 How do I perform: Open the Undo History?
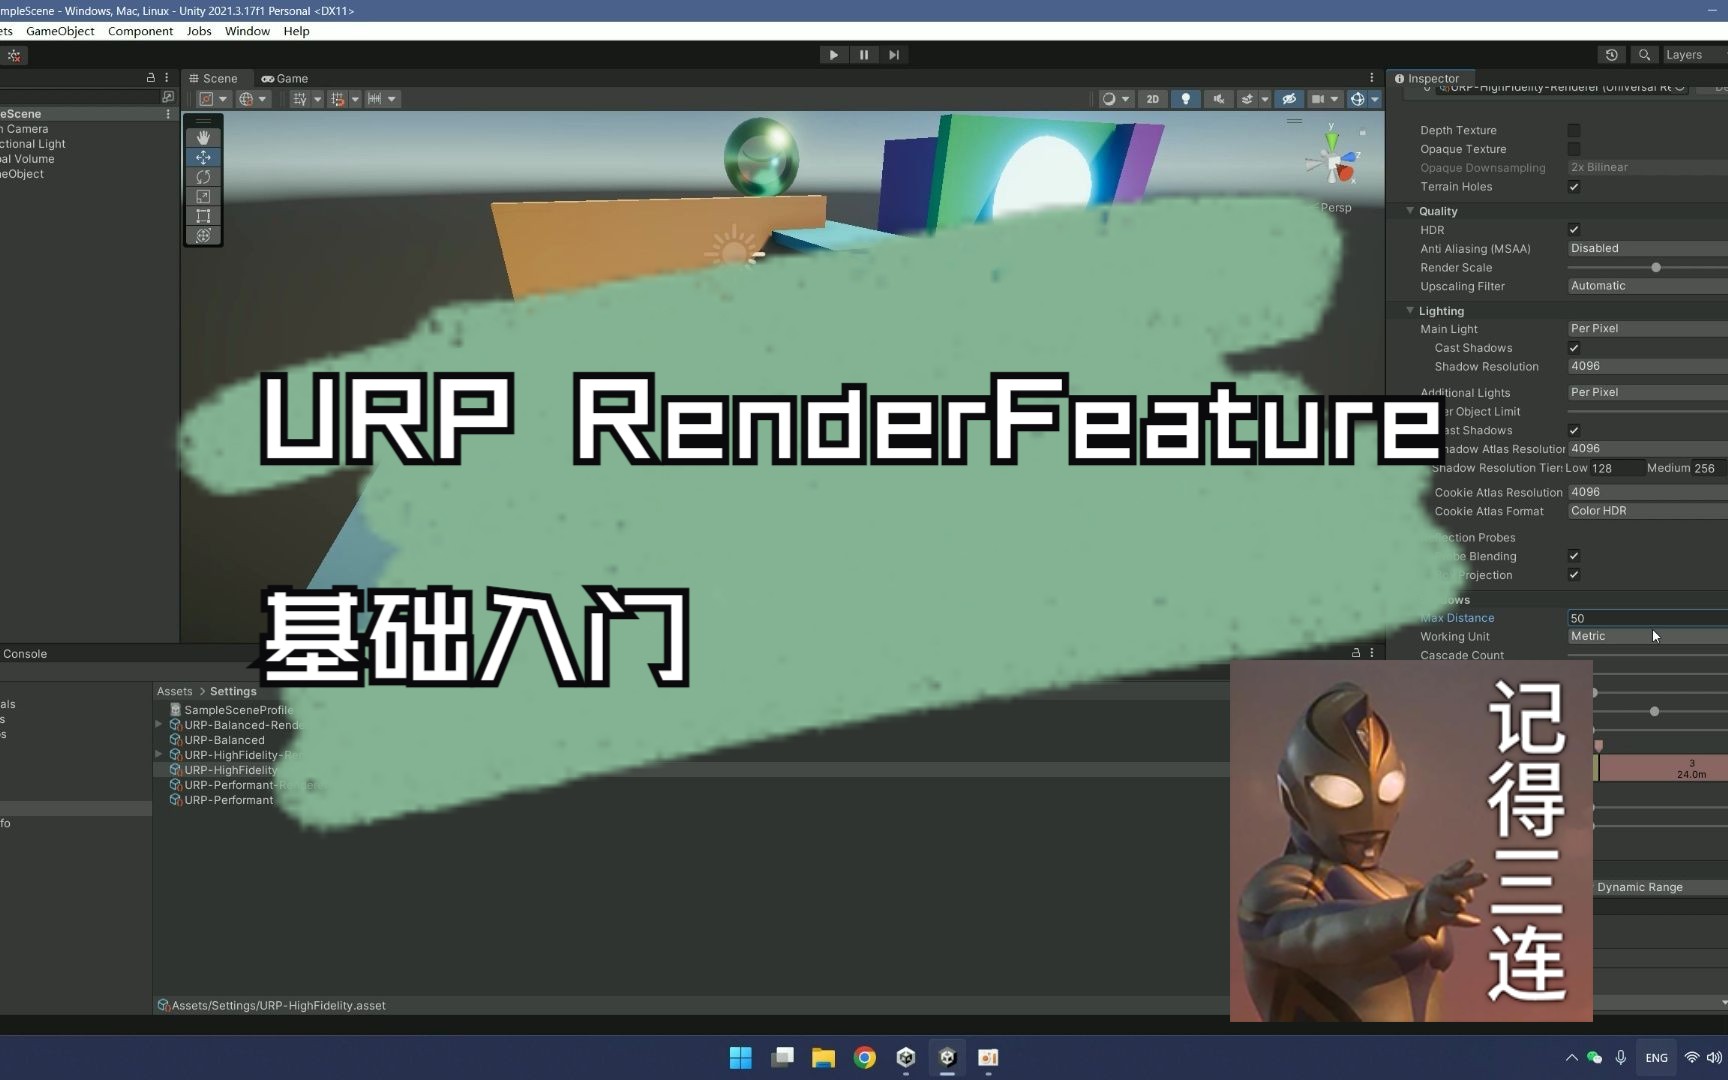pyautogui.click(x=1611, y=55)
